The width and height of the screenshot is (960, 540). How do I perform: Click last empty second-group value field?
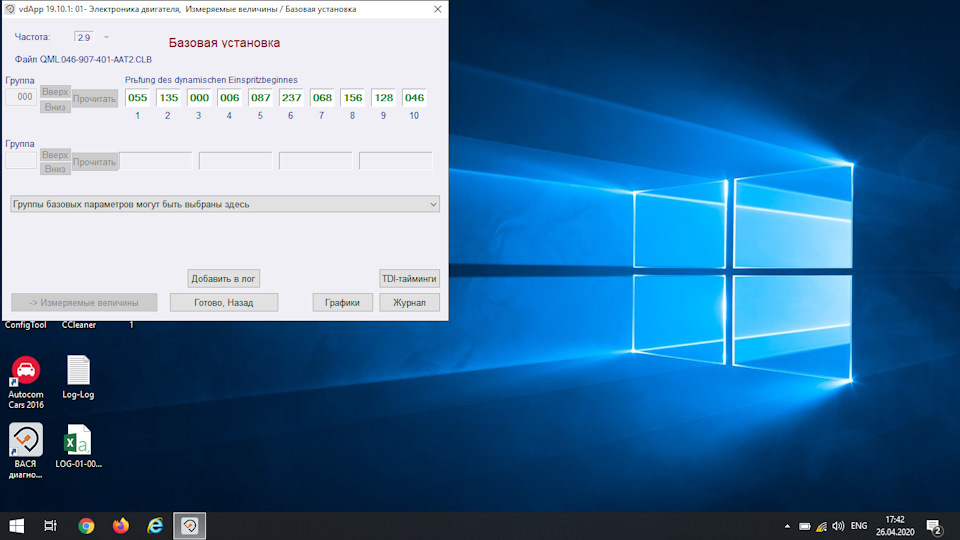pos(396,161)
